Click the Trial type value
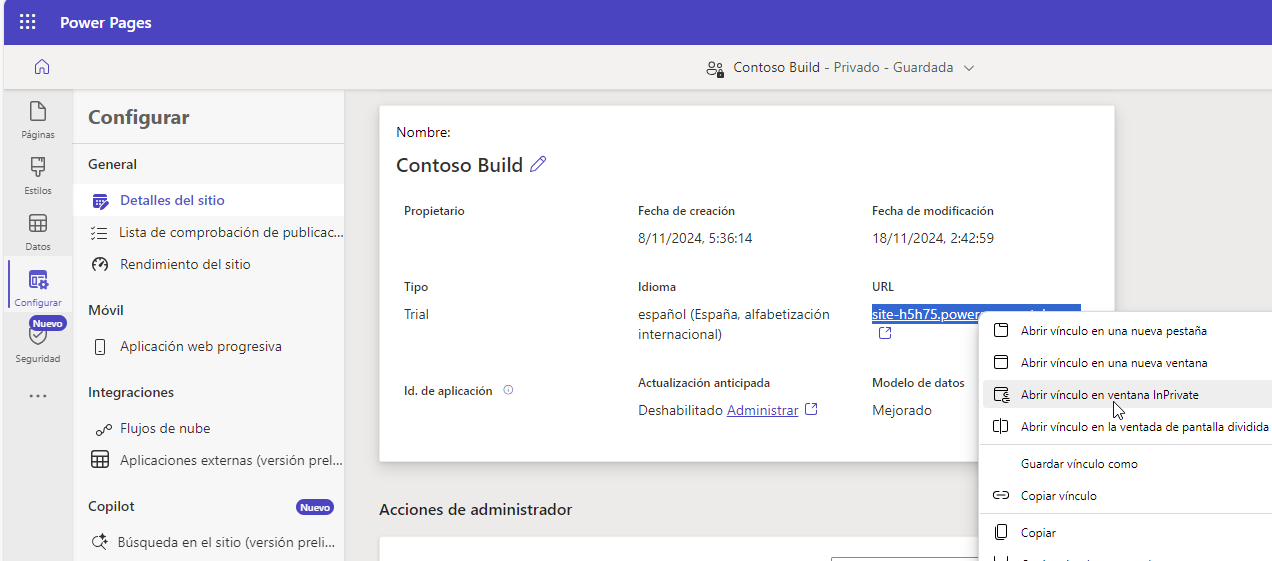The image size is (1272, 561). point(416,314)
